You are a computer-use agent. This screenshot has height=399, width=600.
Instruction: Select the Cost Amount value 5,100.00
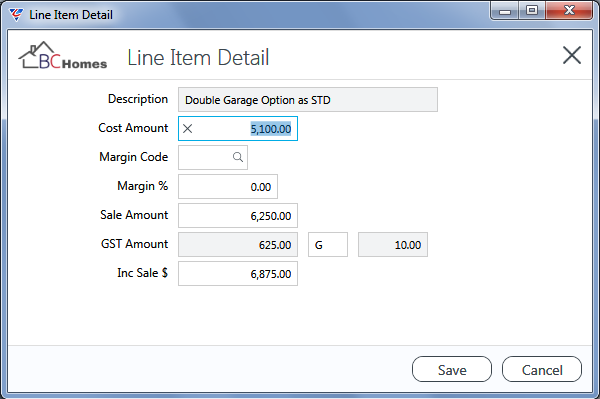tap(271, 129)
